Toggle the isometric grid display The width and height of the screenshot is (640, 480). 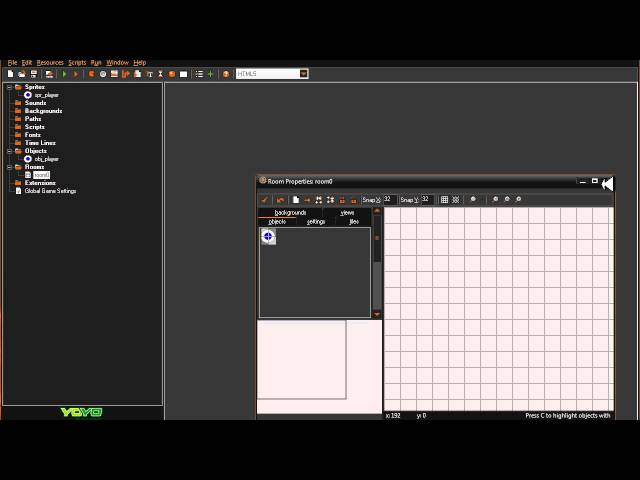[456, 200]
